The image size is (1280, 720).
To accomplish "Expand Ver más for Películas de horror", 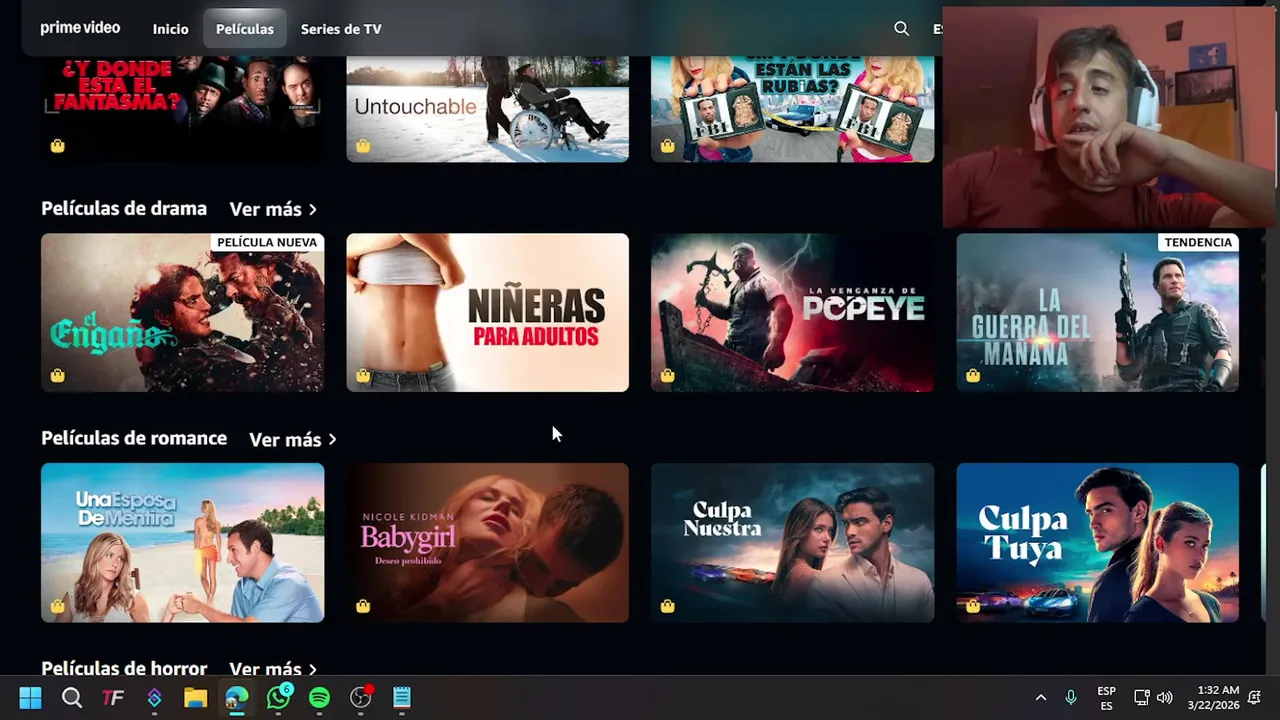I will pos(273,668).
